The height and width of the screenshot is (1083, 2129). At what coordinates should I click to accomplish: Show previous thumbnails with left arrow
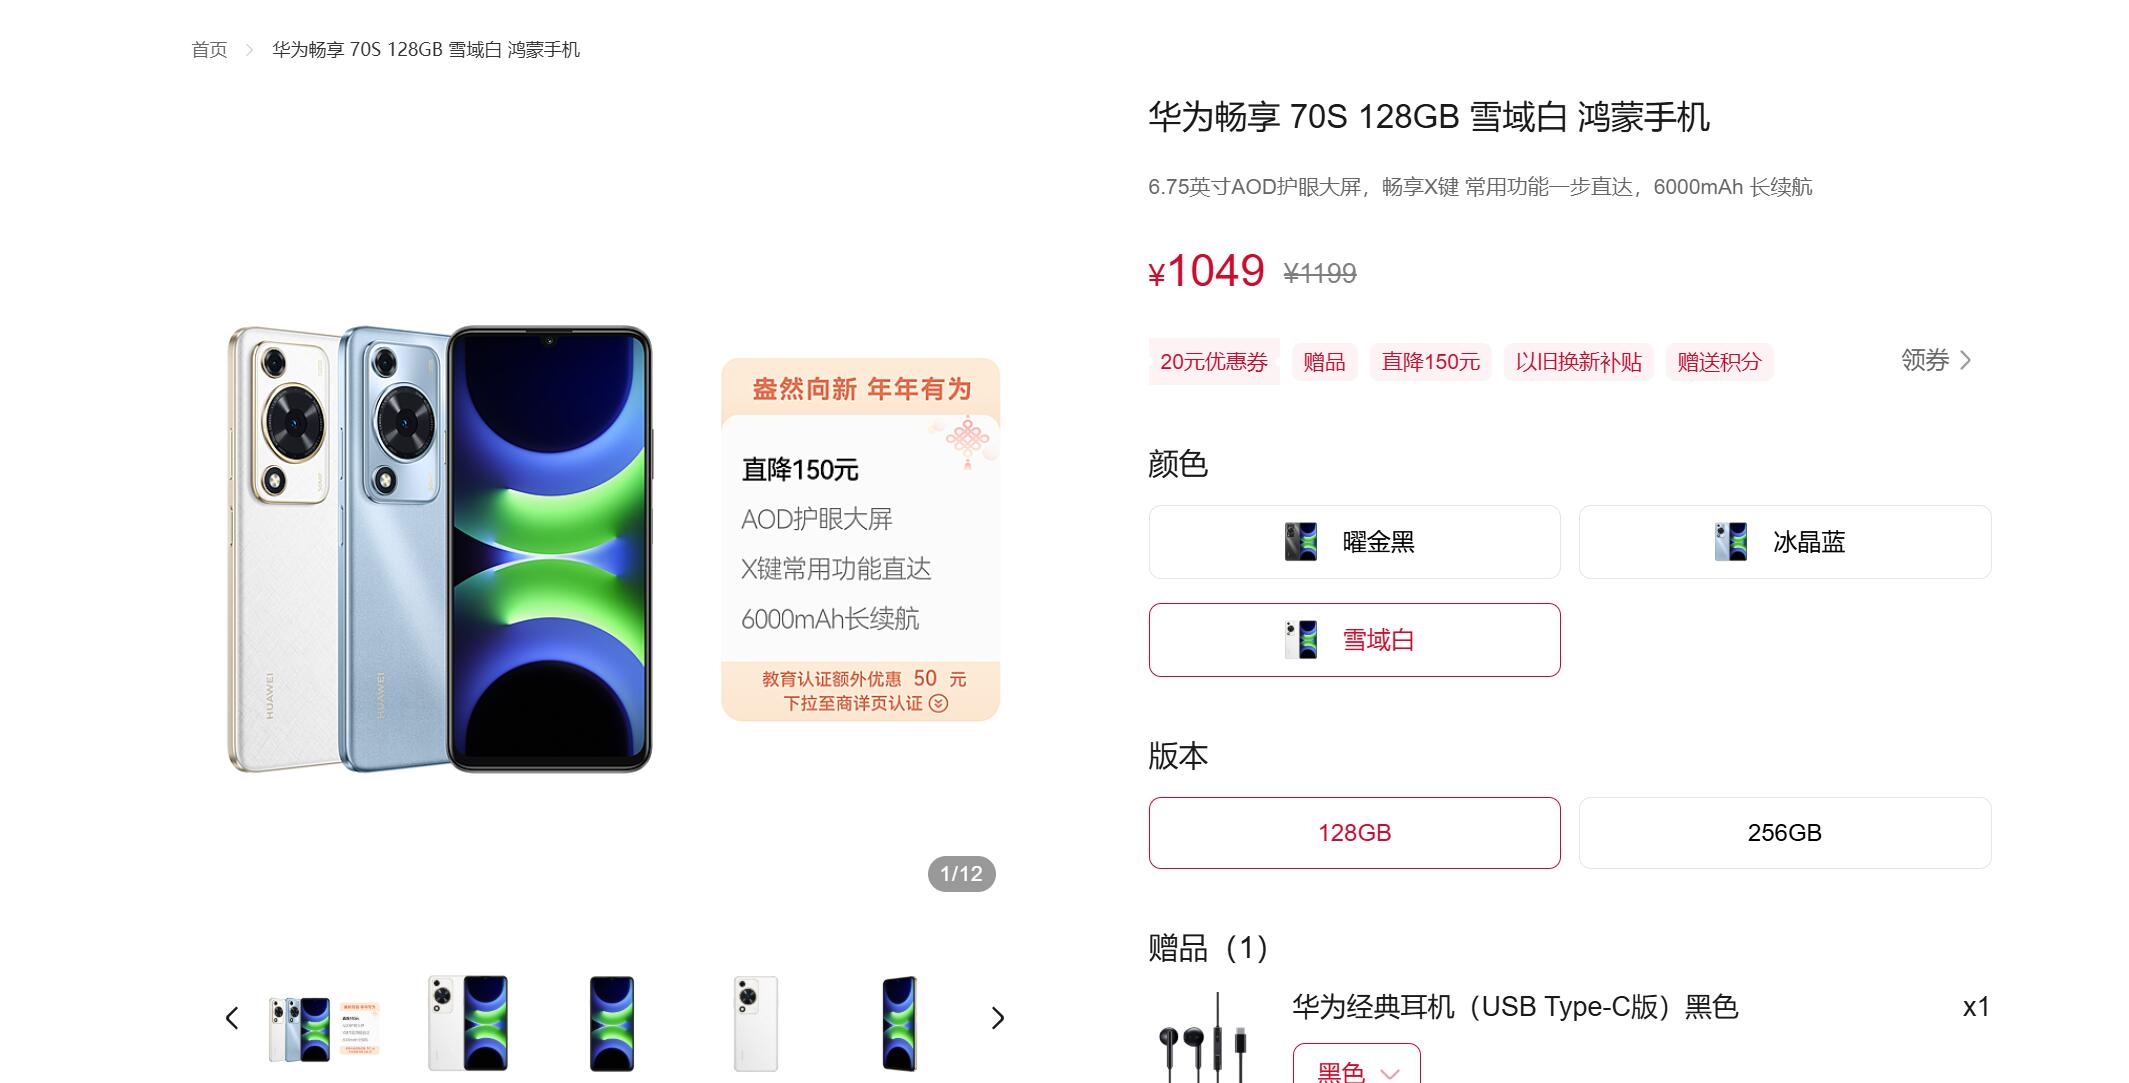[x=232, y=1019]
